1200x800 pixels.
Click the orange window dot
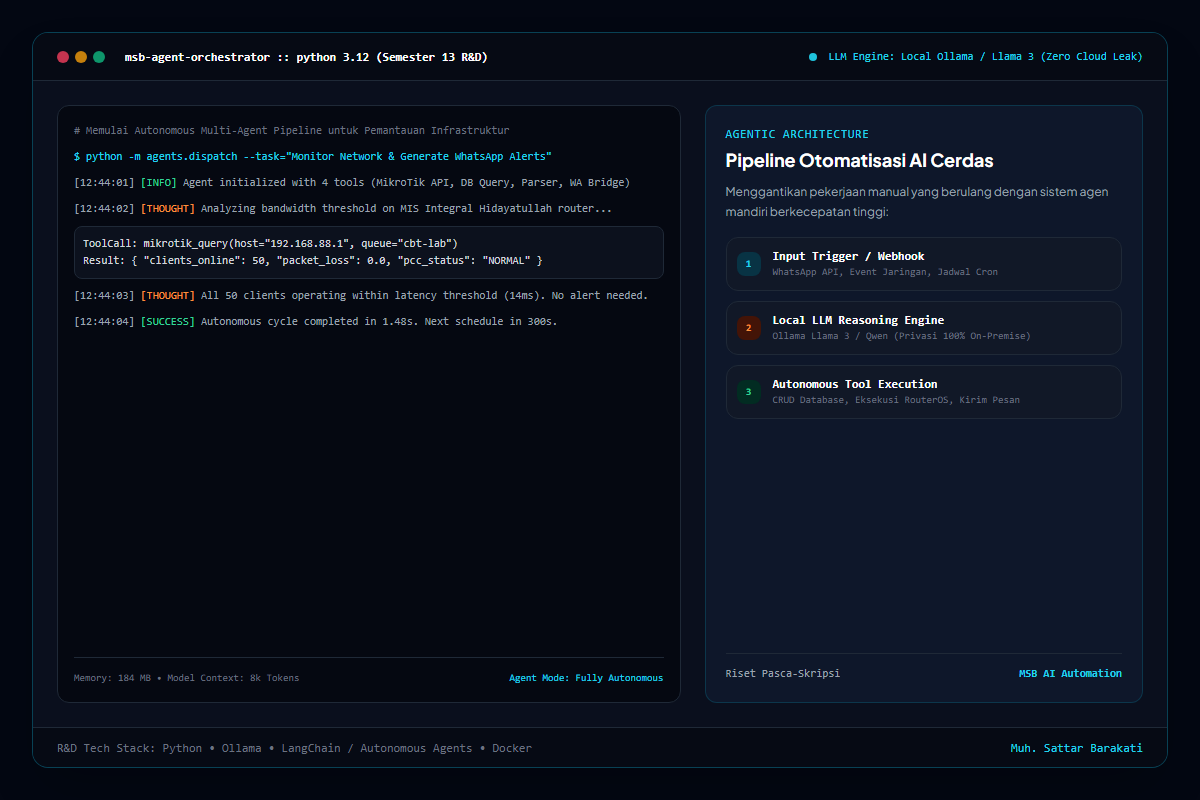coord(81,57)
